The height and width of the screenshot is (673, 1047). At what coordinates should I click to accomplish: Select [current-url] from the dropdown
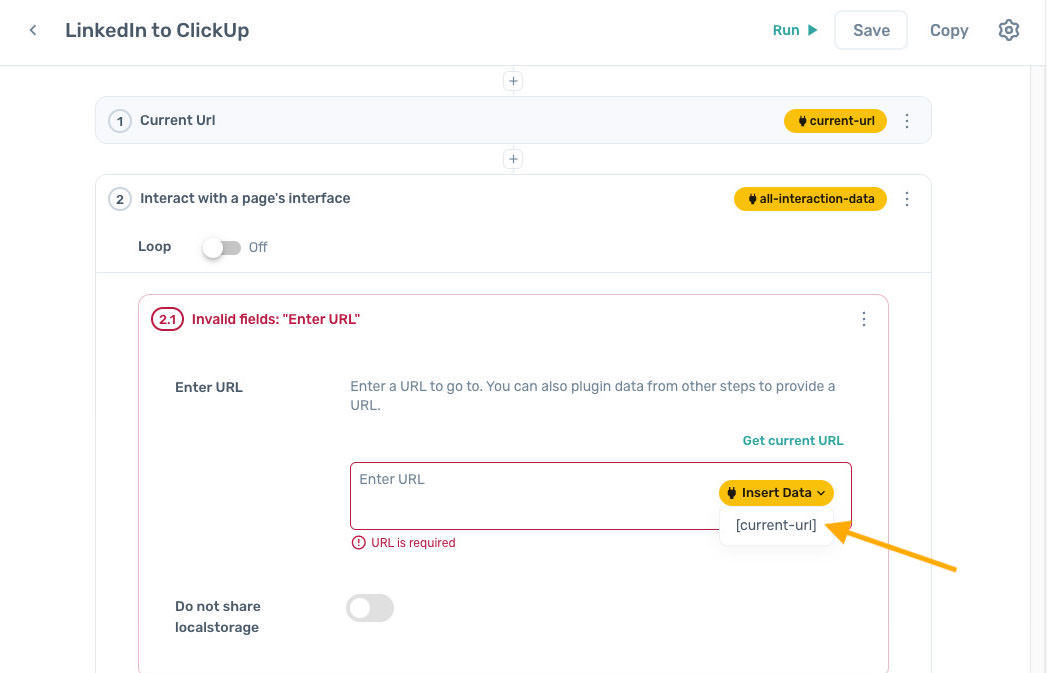776,525
